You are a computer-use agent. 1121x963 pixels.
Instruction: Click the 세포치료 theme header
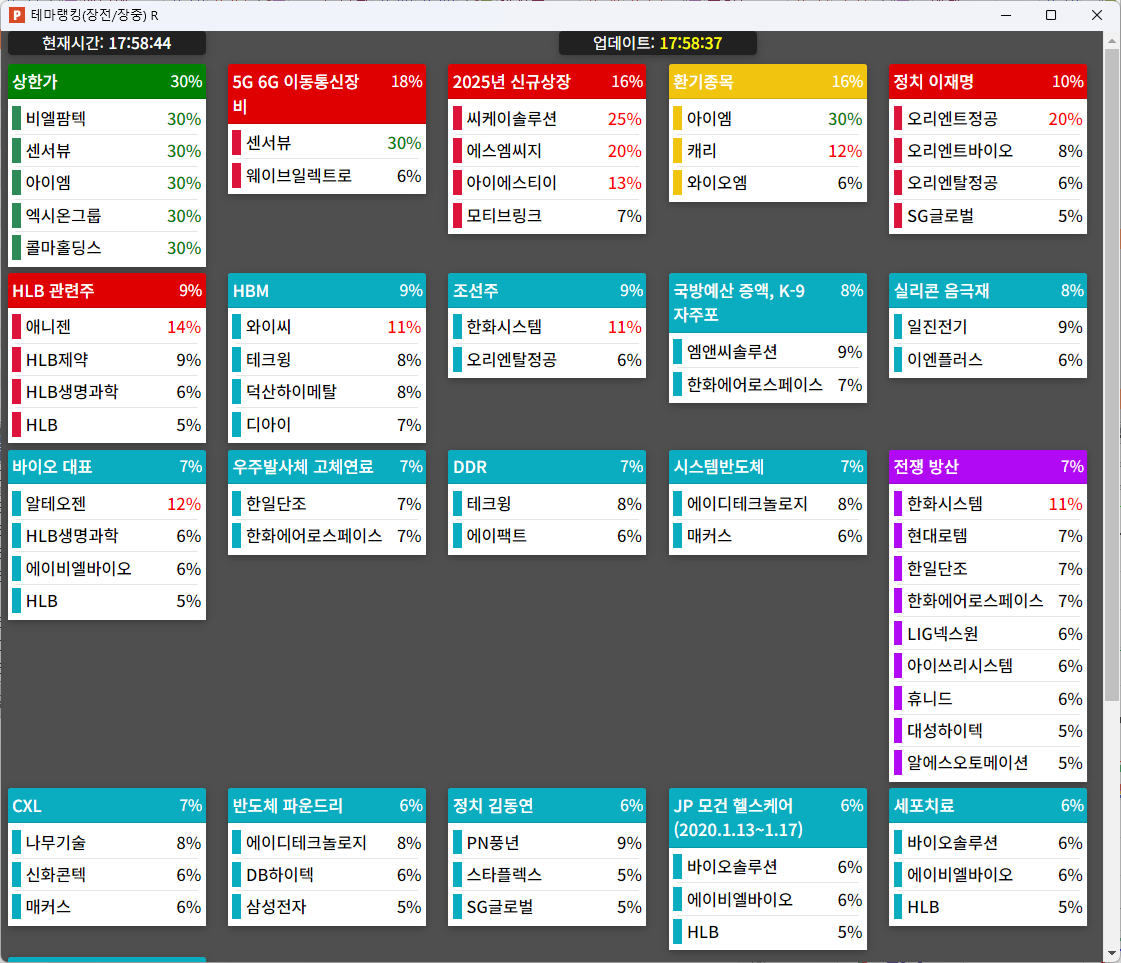pyautogui.click(x=988, y=806)
